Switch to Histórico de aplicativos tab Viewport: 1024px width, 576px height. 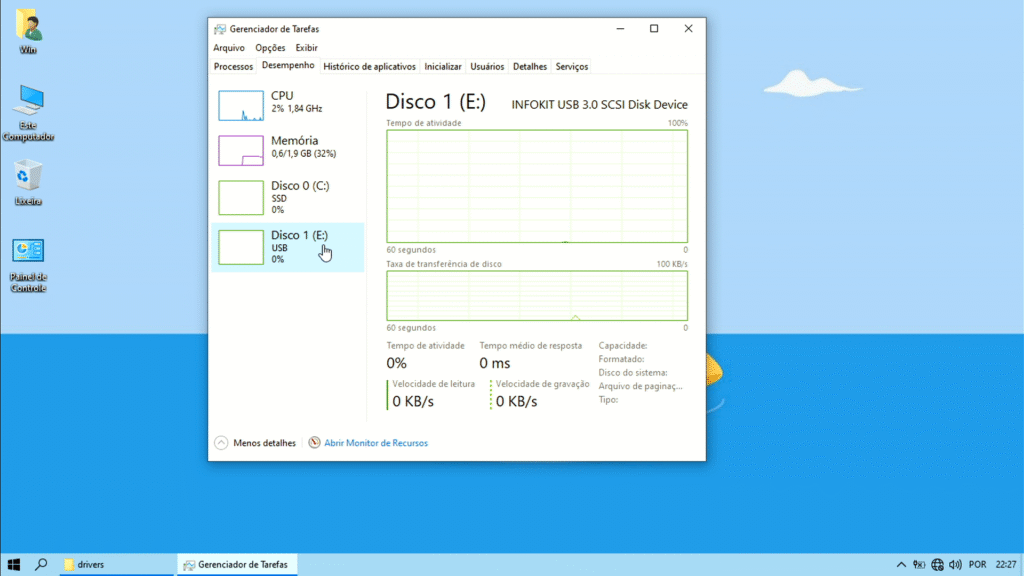click(369, 67)
